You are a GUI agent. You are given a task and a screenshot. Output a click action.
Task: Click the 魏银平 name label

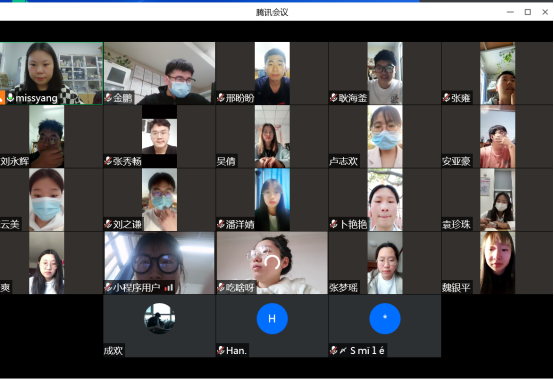click(x=456, y=288)
